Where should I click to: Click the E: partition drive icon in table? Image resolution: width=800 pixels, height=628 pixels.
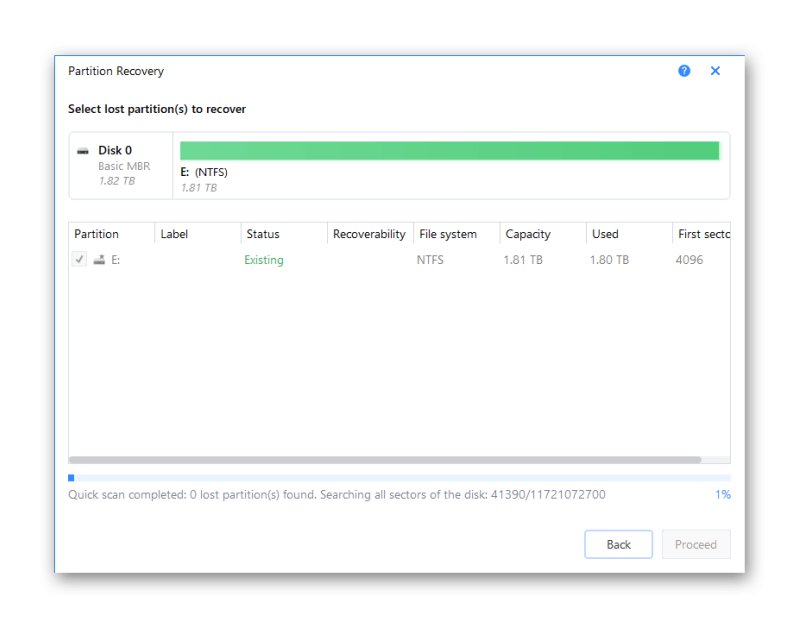pyautogui.click(x=99, y=260)
